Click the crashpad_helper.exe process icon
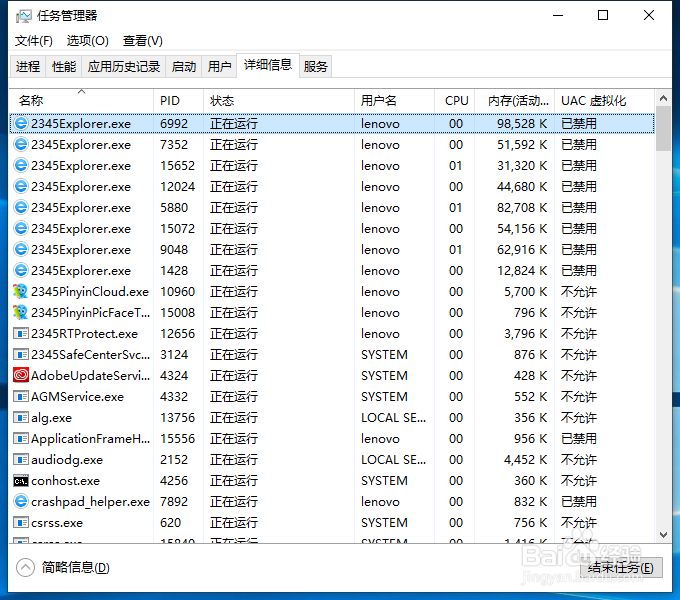The width and height of the screenshot is (680, 600). [21, 502]
